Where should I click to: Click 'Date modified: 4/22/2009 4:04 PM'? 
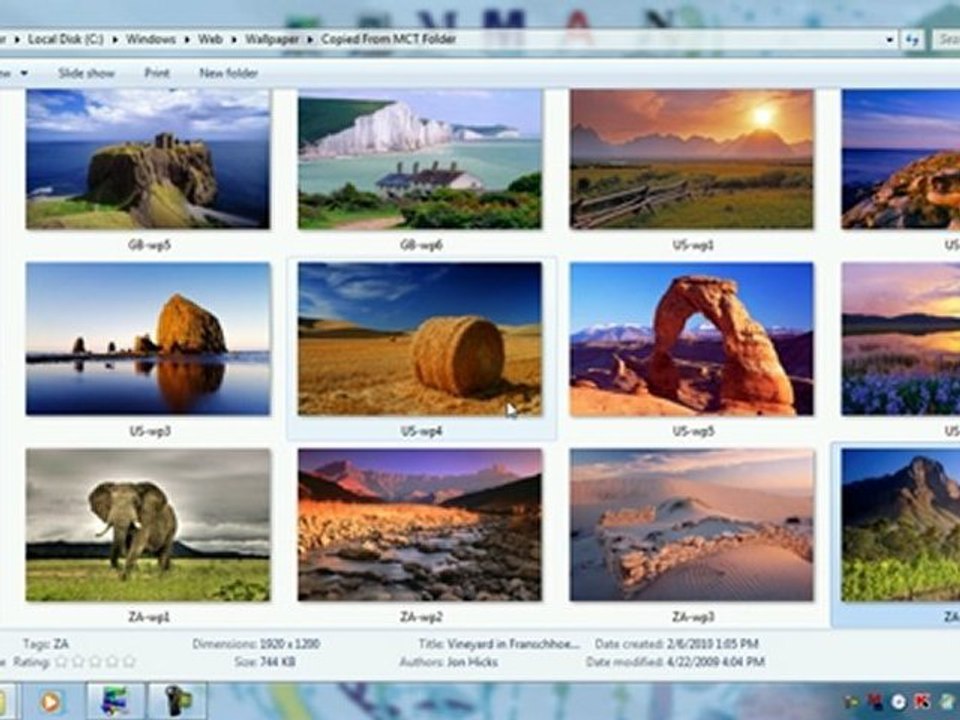[675, 662]
